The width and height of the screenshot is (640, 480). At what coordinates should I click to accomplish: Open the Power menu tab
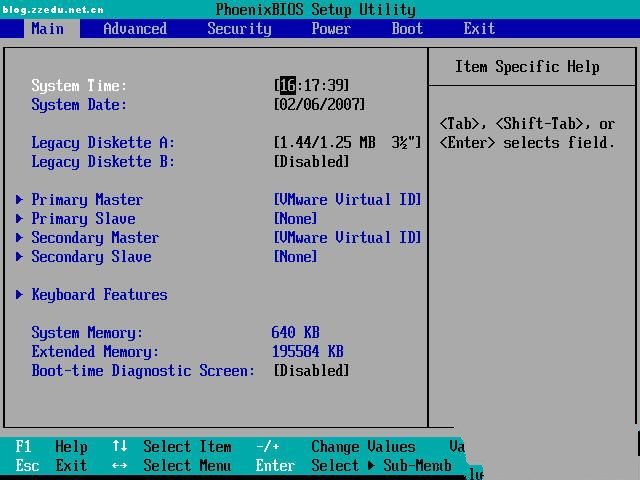click(x=331, y=28)
